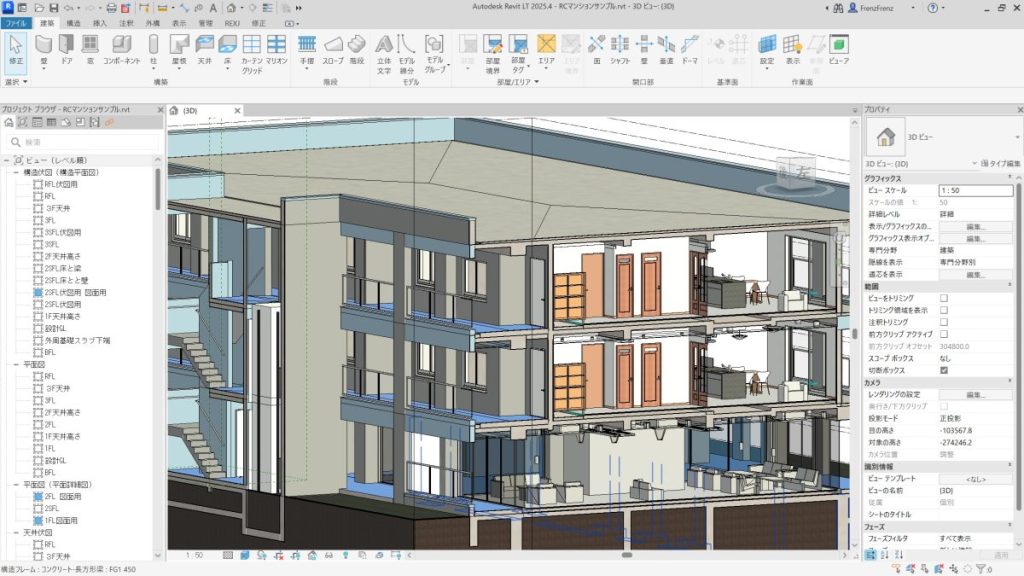1024x576 pixels.
Task: Click the ビュー スケール input field
Action: click(x=975, y=190)
